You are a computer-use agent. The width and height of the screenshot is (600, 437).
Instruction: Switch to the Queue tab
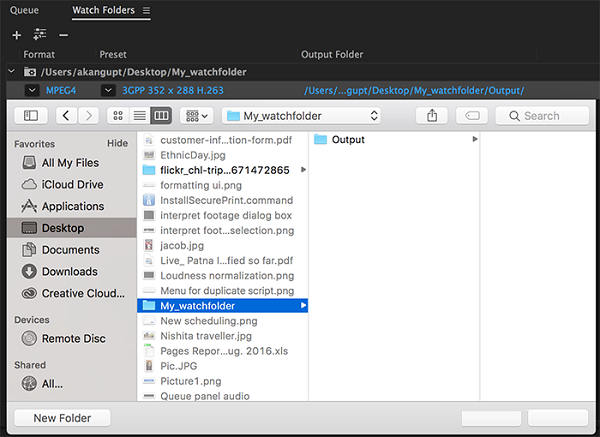coord(25,10)
